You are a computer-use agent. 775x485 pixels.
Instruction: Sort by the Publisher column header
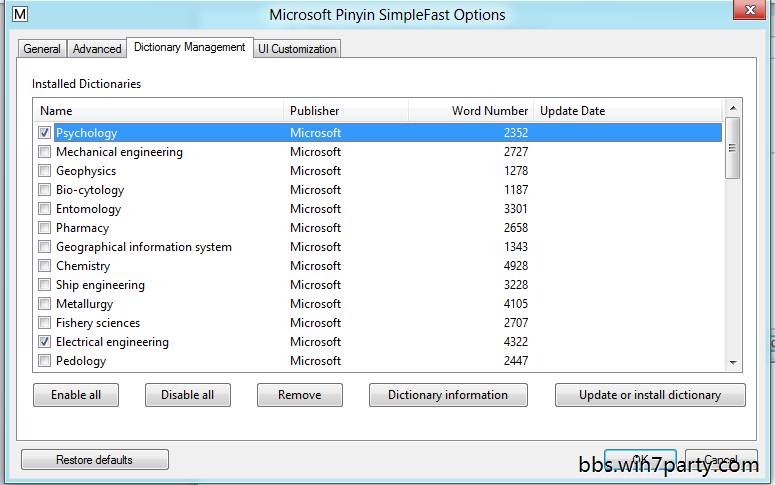coord(346,111)
